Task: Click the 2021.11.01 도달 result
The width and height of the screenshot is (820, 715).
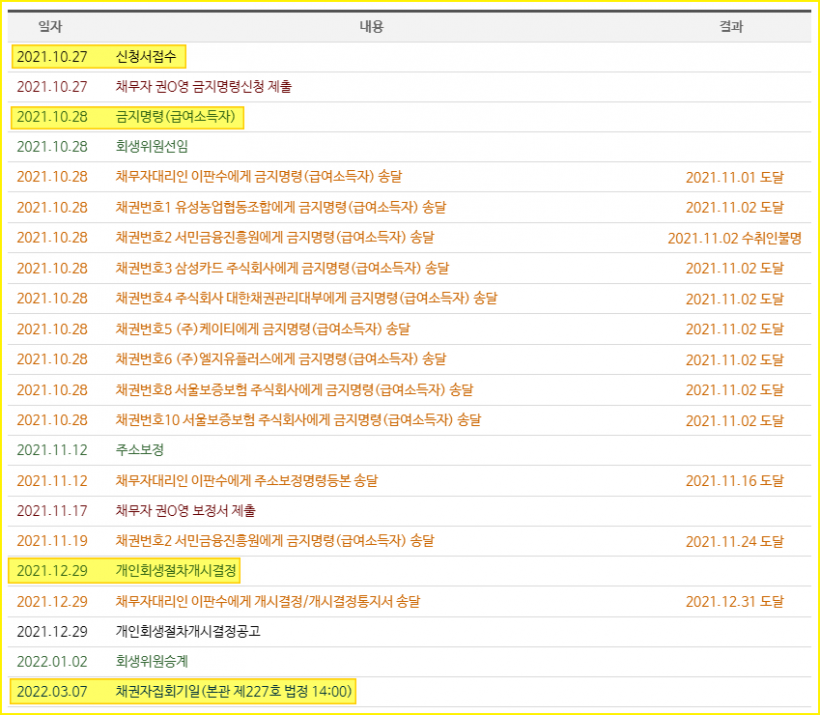Action: click(734, 178)
